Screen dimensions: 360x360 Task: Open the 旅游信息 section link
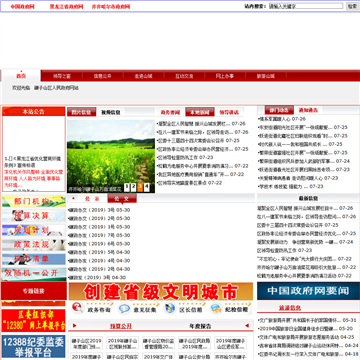click(x=290, y=308)
